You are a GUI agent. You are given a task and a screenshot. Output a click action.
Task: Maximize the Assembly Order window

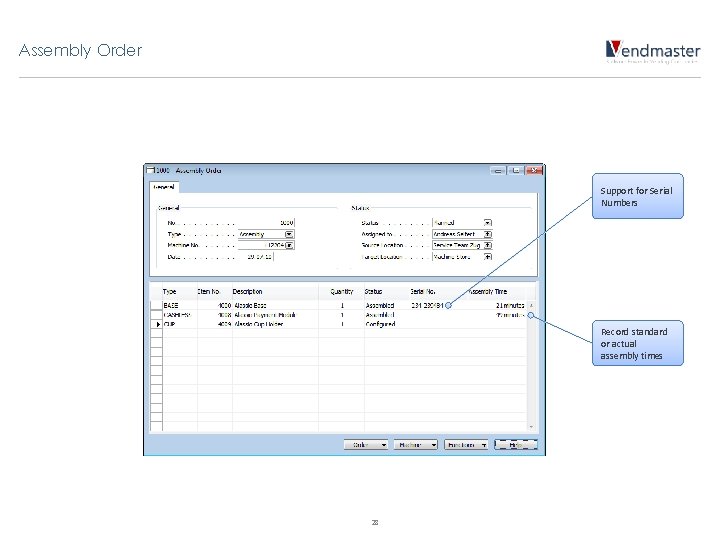pyautogui.click(x=516, y=170)
